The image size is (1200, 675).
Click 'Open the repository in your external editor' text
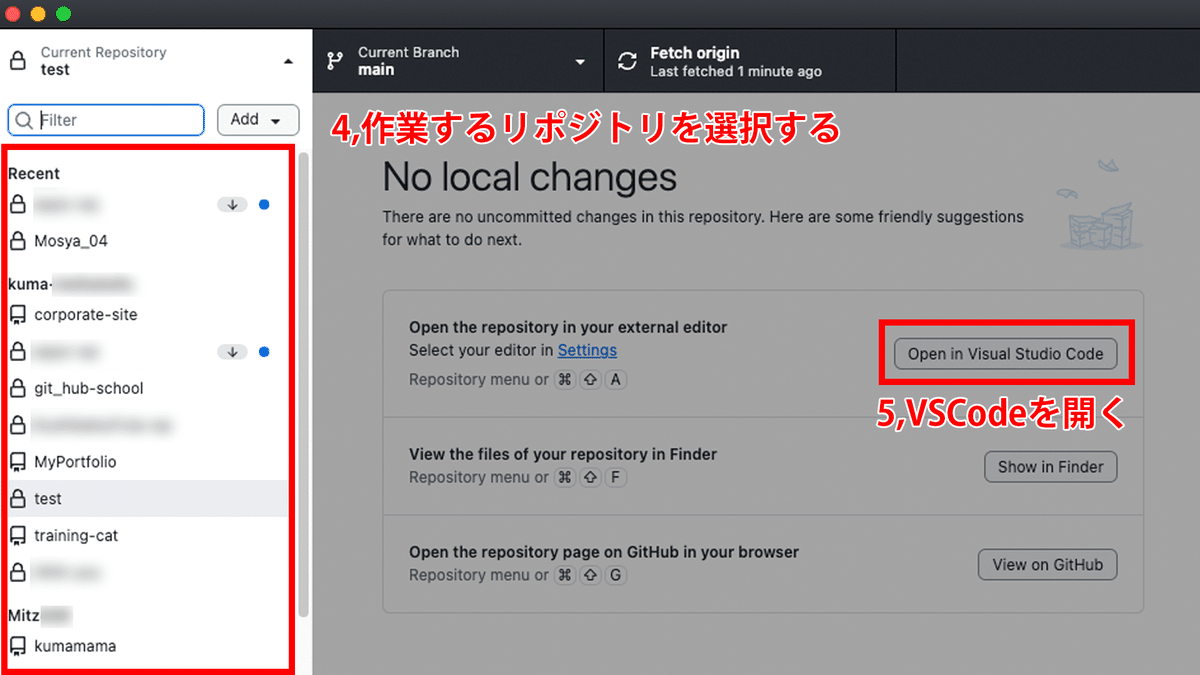coord(568,327)
